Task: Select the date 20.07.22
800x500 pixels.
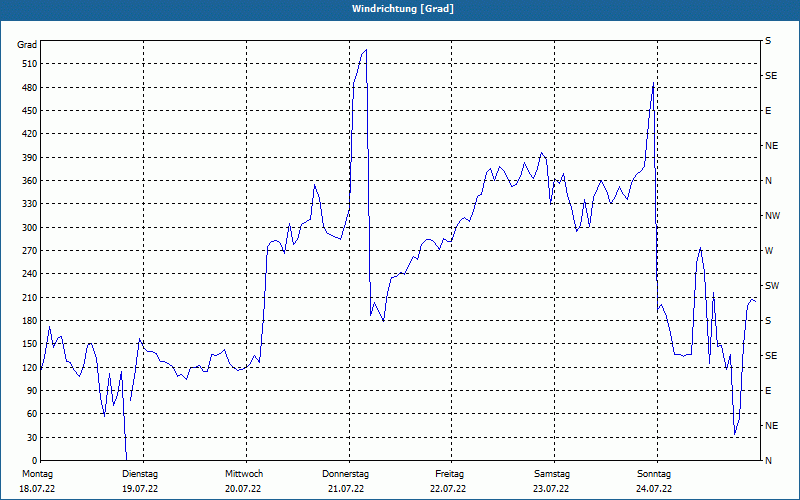Action: (x=243, y=489)
